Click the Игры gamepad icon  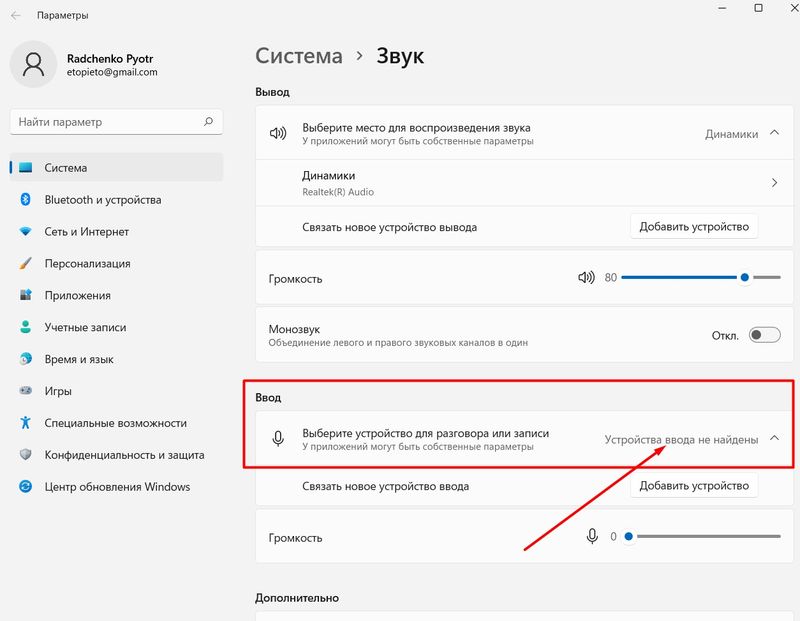[x=26, y=391]
